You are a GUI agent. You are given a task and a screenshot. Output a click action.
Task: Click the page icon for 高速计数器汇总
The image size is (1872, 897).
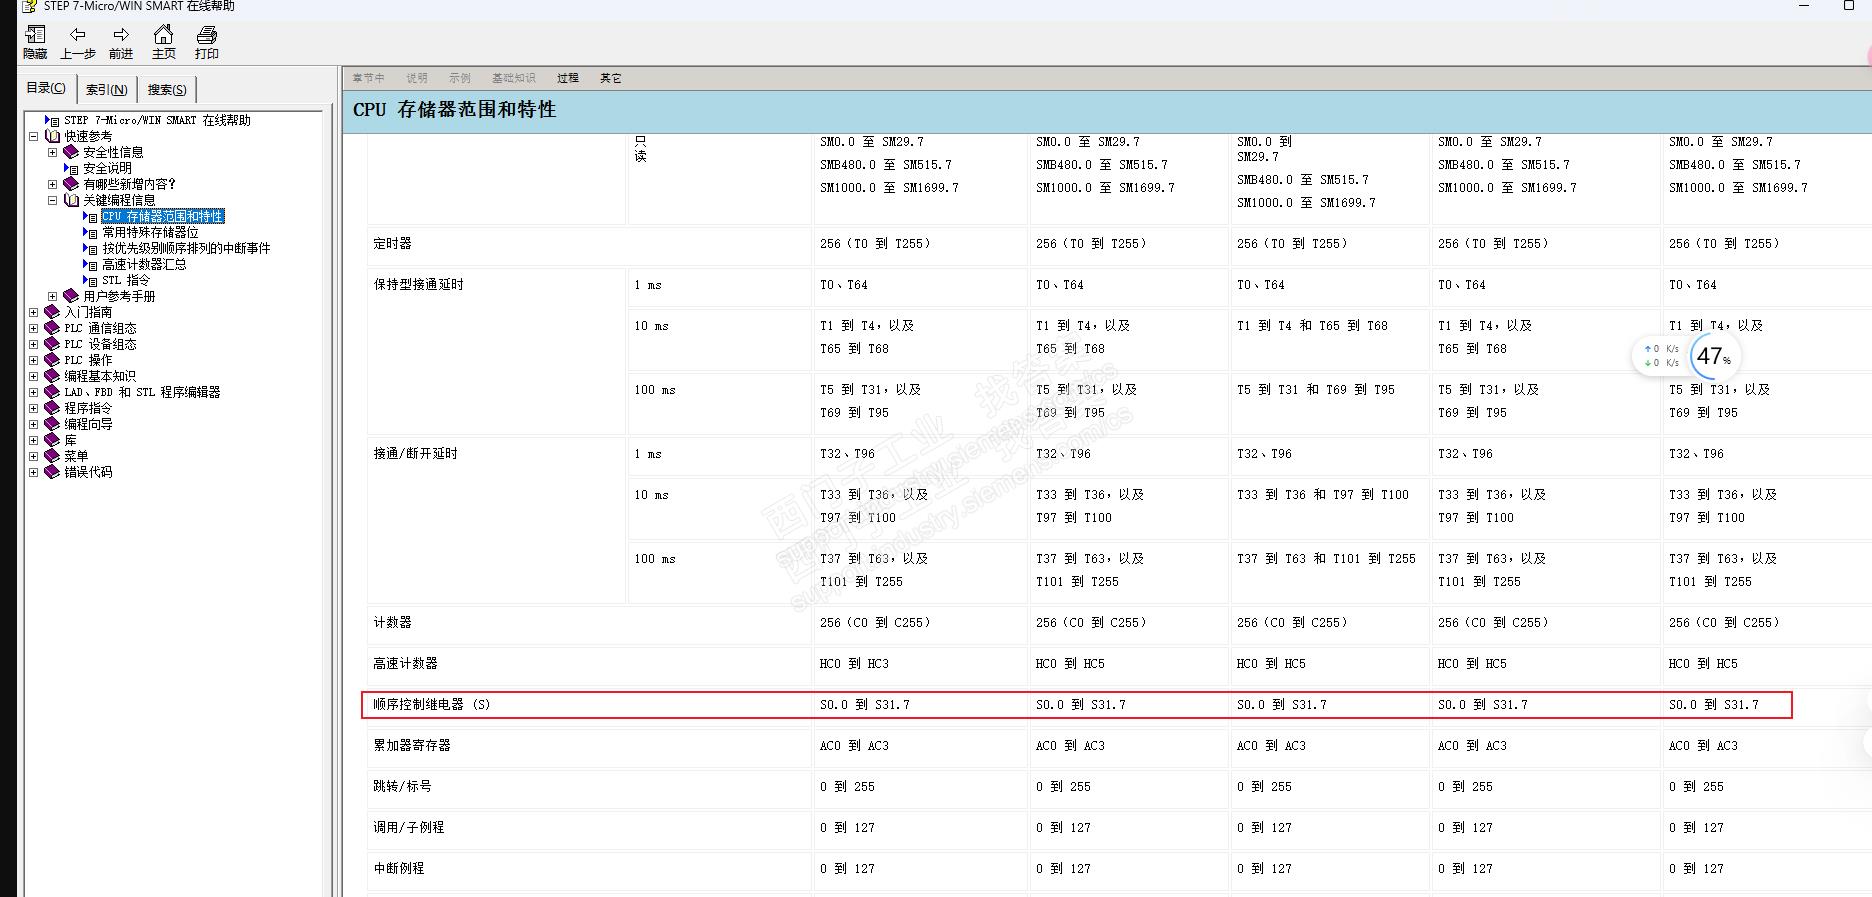point(90,264)
